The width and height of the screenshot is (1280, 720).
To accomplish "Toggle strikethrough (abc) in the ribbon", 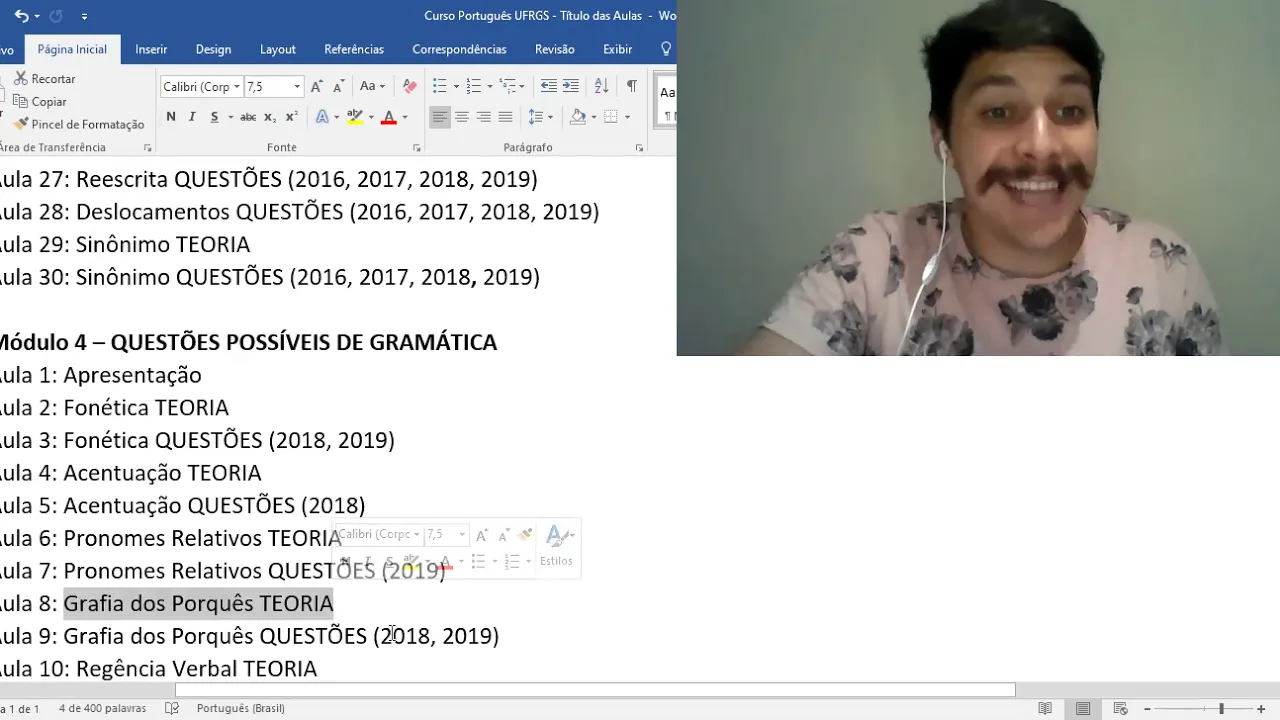I will coord(248,117).
